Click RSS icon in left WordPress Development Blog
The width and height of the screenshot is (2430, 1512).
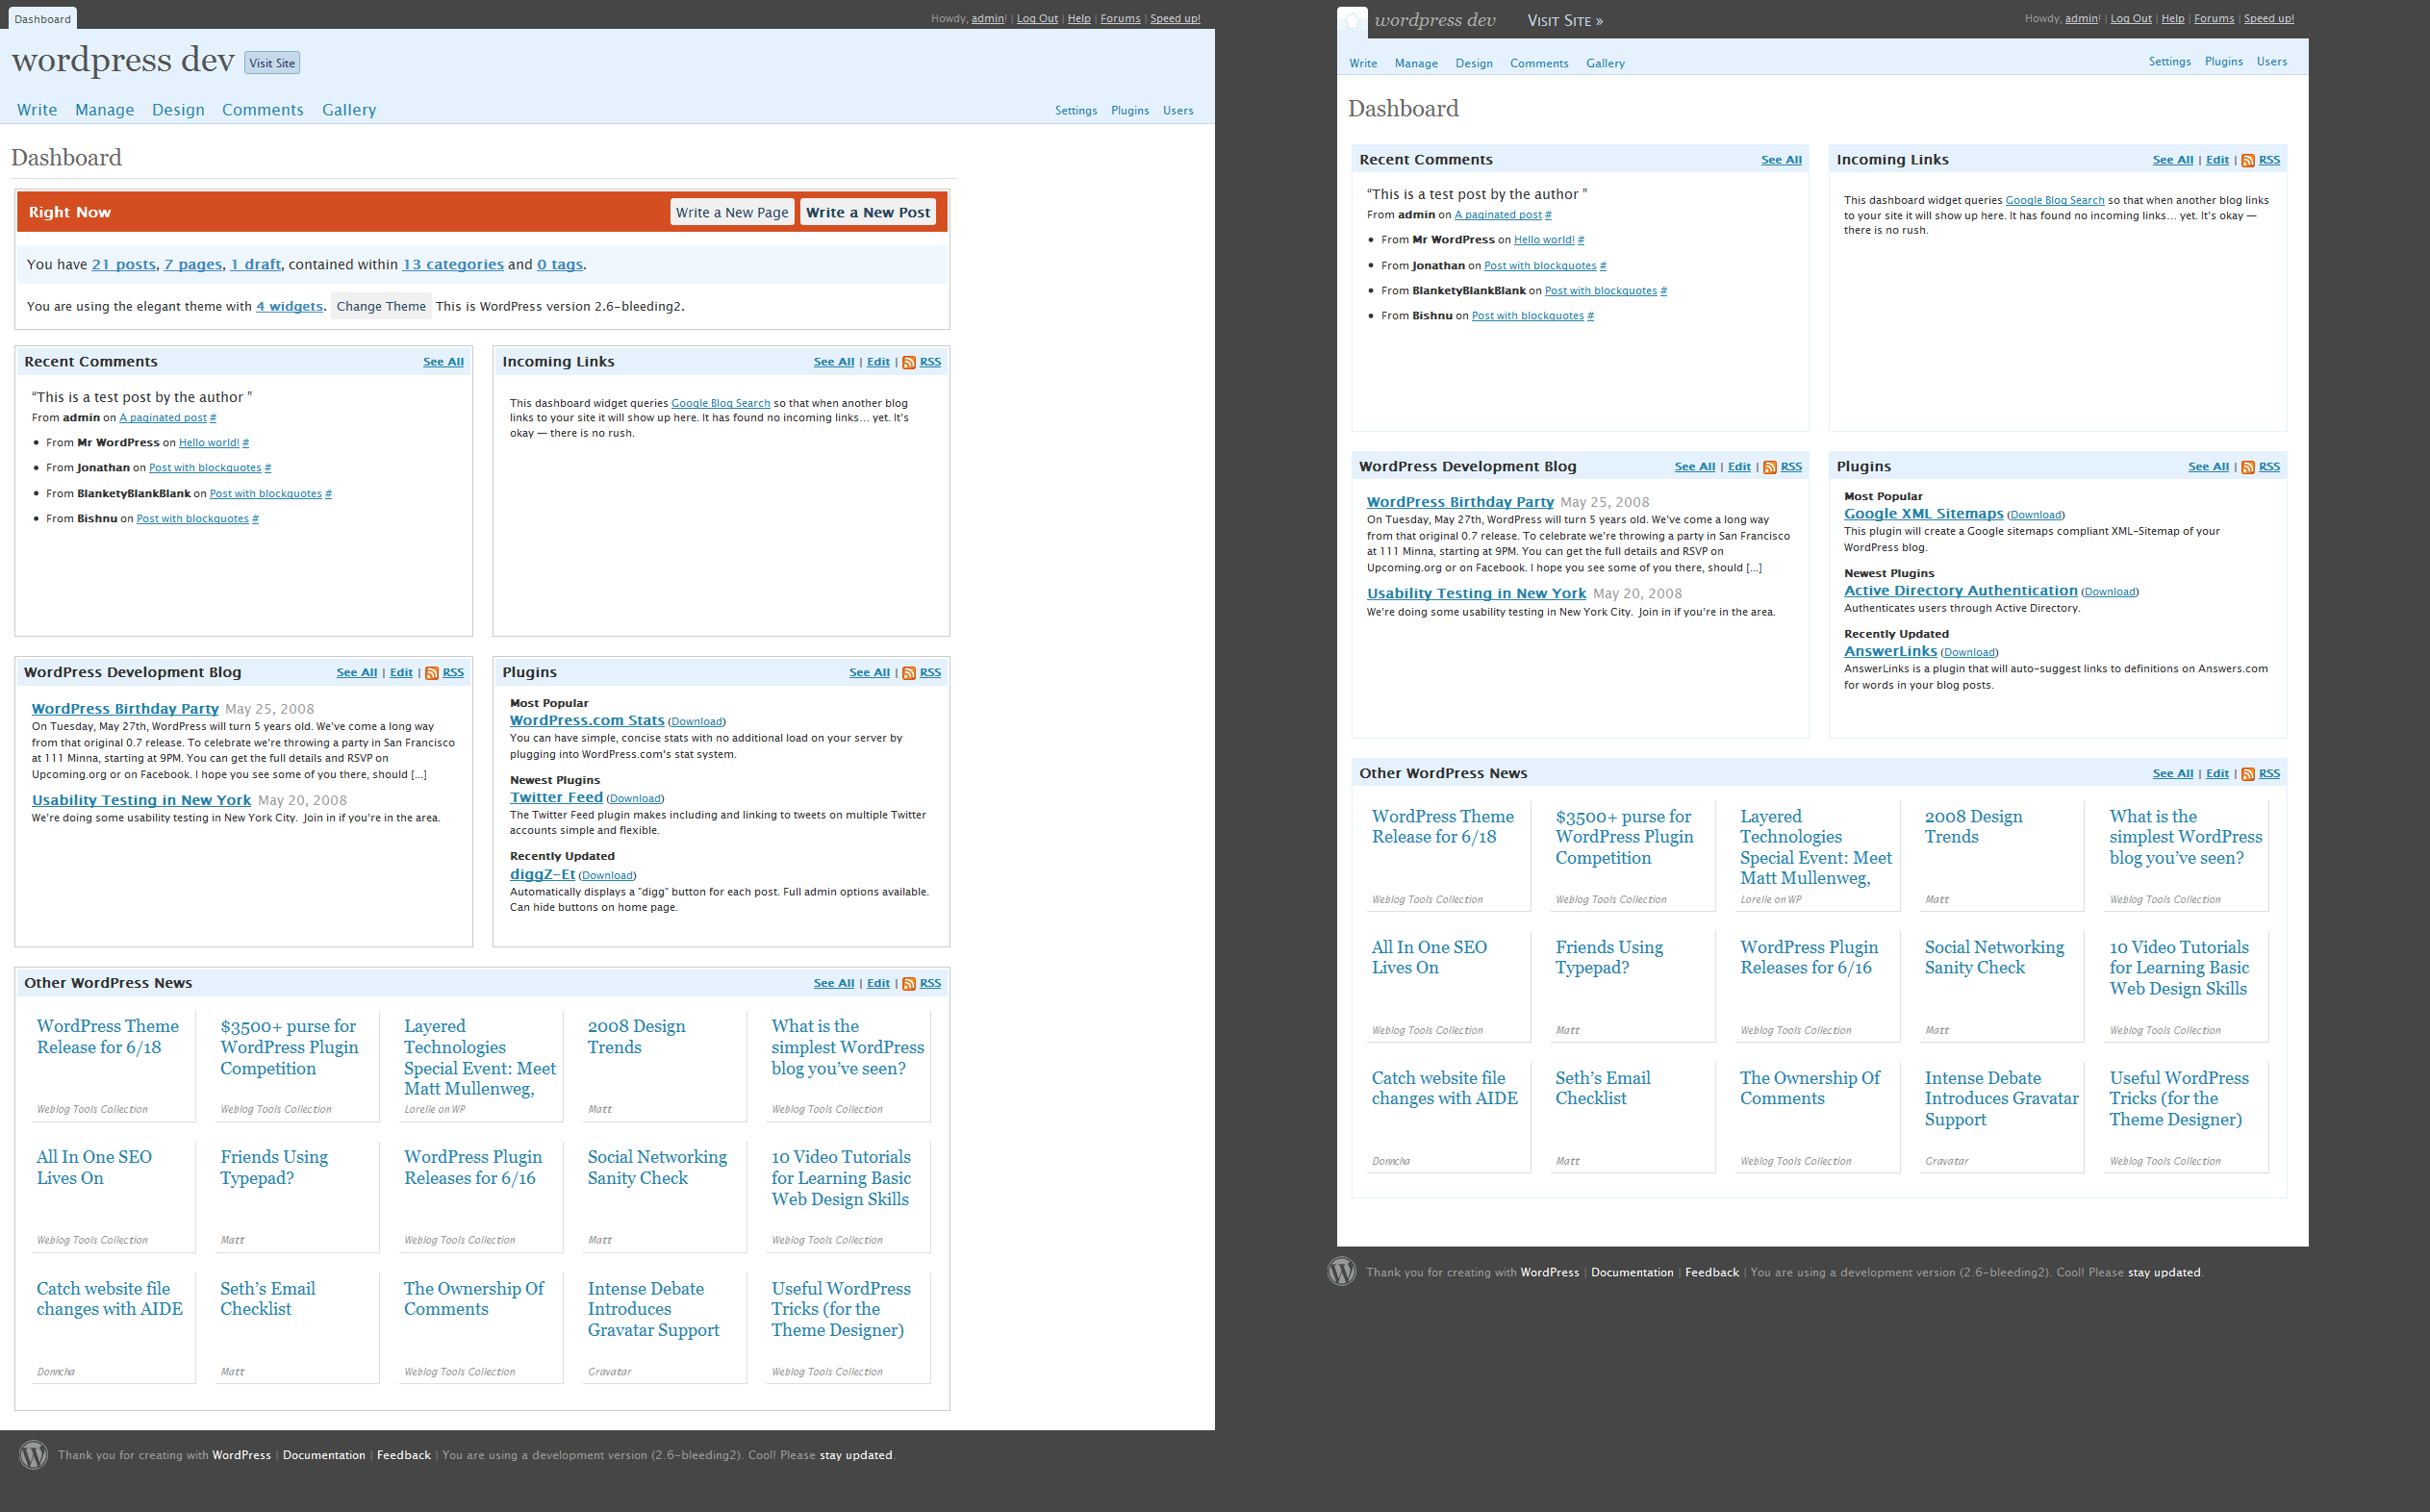point(432,673)
